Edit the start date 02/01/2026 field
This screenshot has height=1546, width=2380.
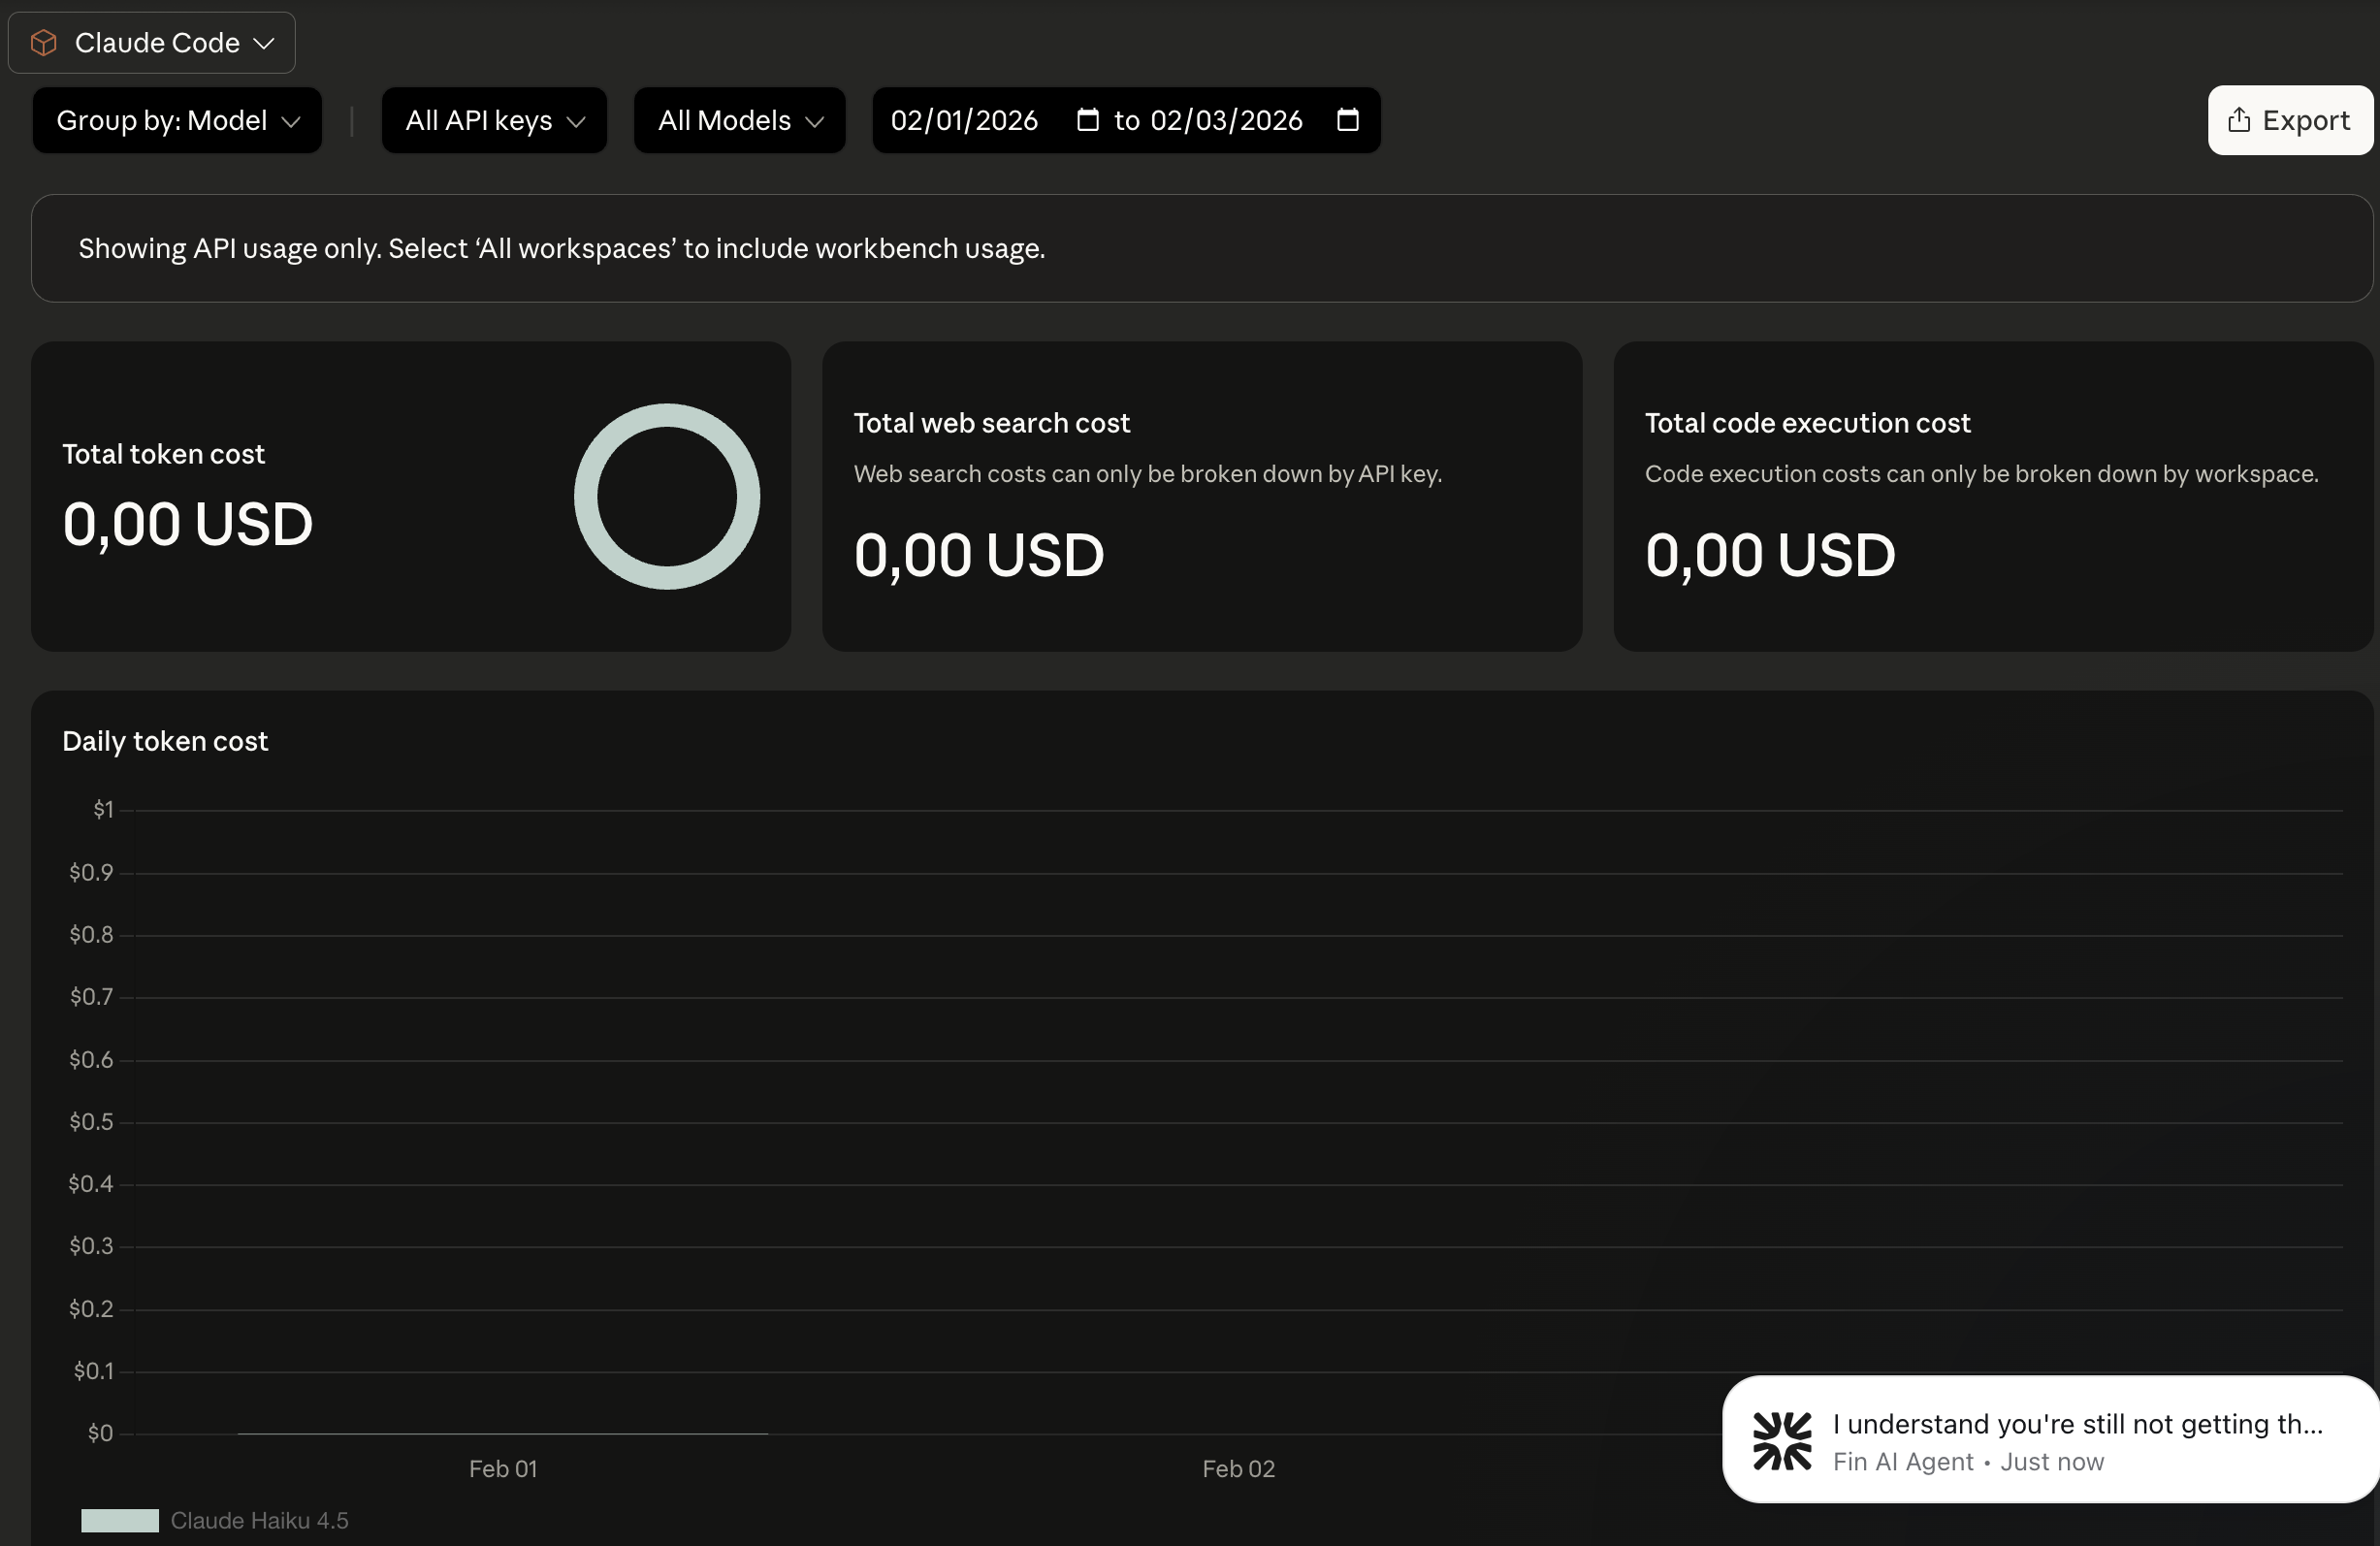(964, 120)
